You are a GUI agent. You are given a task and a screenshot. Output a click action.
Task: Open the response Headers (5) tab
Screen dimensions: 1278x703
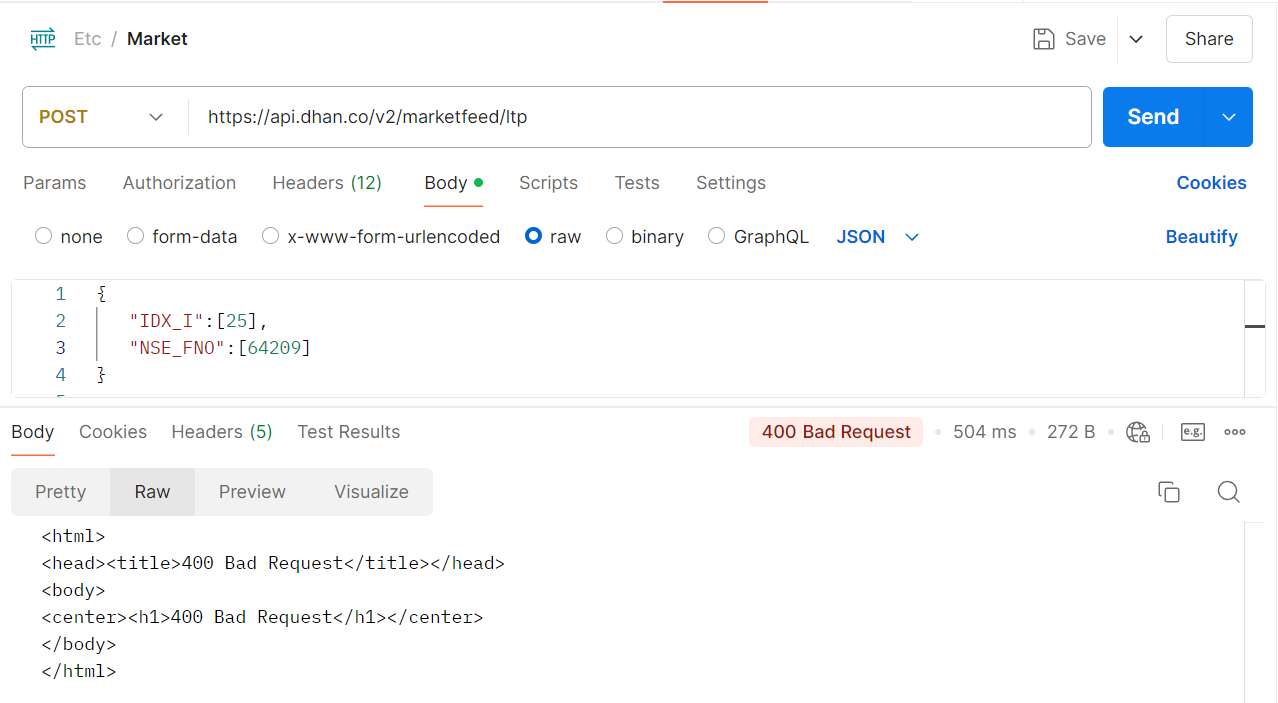[x=222, y=432]
